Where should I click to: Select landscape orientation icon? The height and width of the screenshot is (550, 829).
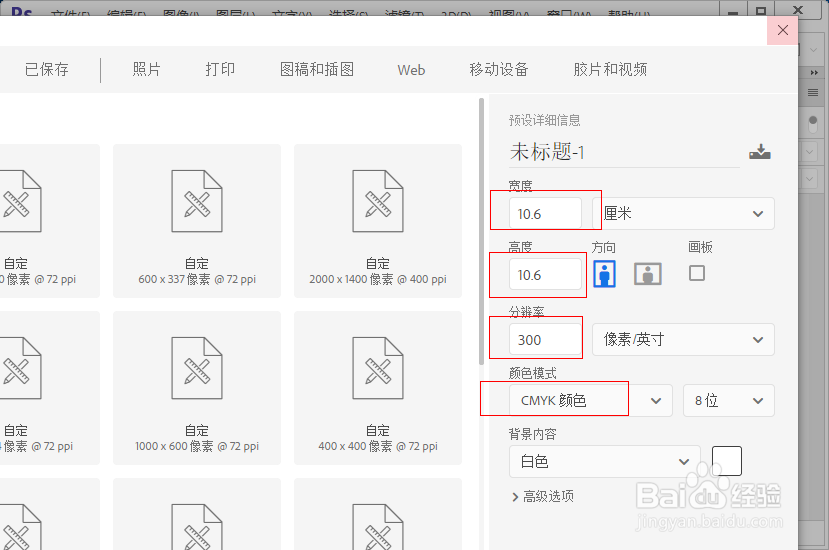pos(648,274)
